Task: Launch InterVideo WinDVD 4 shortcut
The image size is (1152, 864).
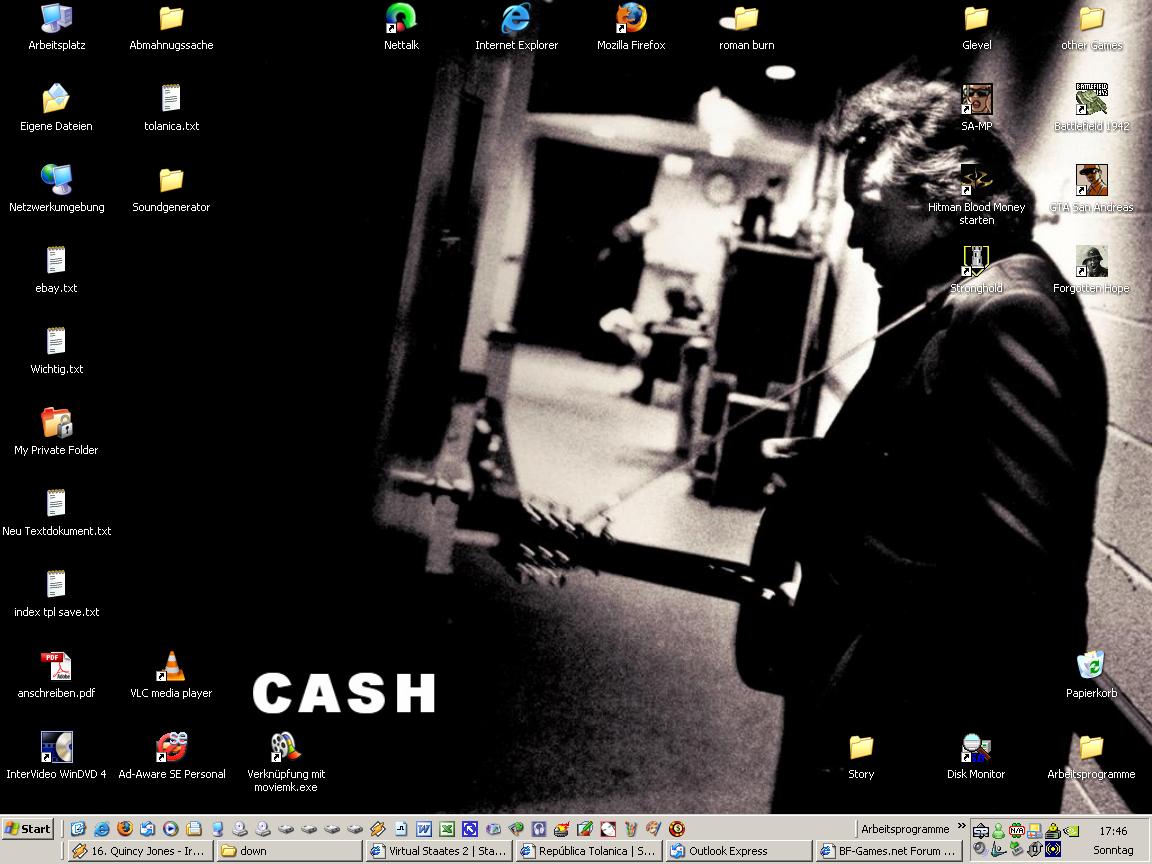Action: [x=57, y=755]
